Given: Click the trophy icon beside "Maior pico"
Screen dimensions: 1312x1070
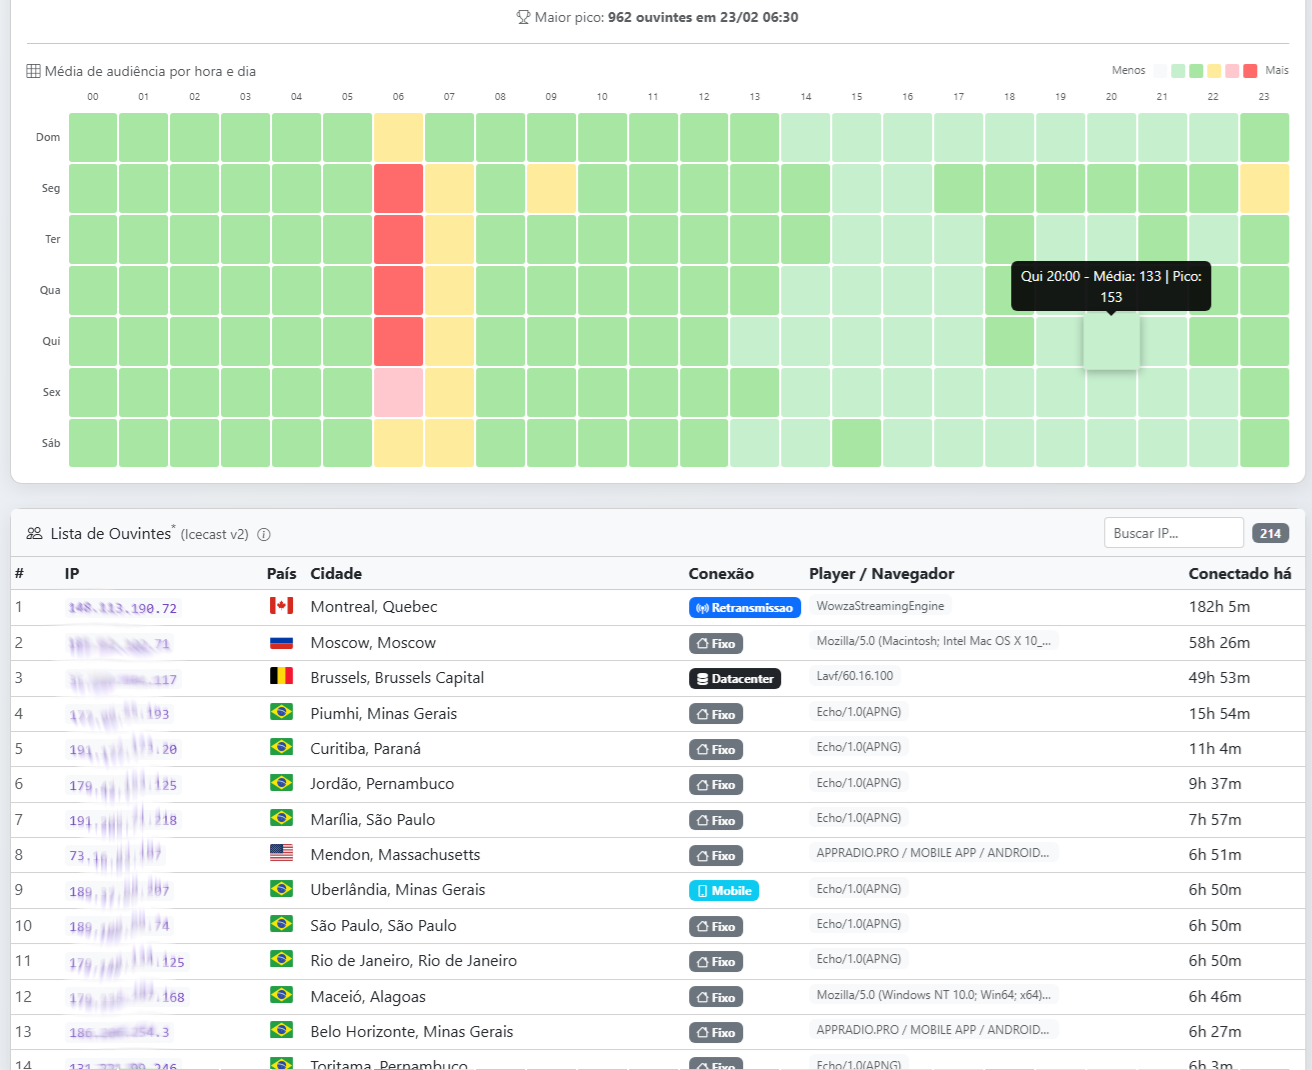Looking at the screenshot, I should coord(523,16).
